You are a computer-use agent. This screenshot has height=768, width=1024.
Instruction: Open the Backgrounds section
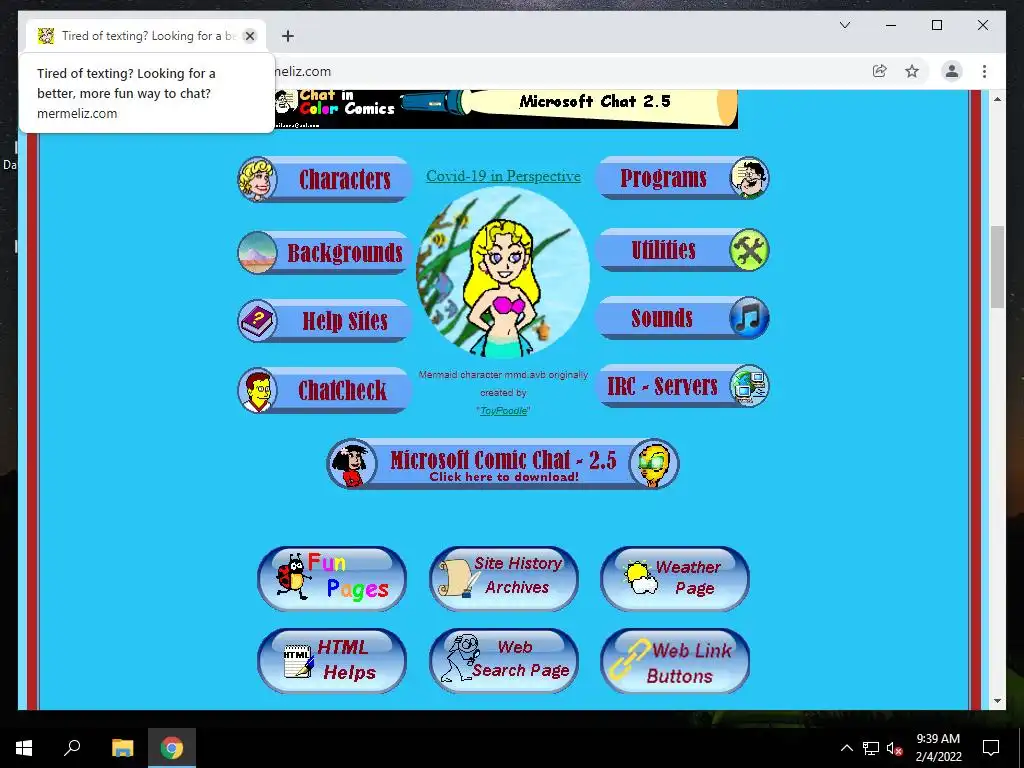(x=325, y=252)
